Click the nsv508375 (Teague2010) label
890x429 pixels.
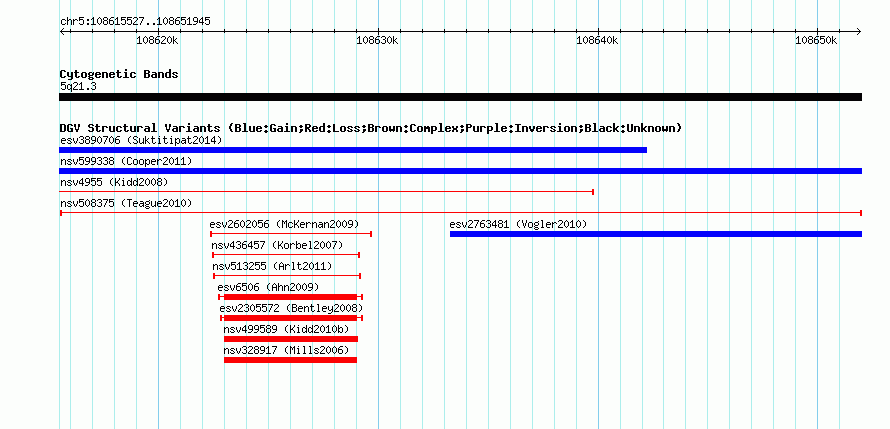pyautogui.click(x=126, y=203)
